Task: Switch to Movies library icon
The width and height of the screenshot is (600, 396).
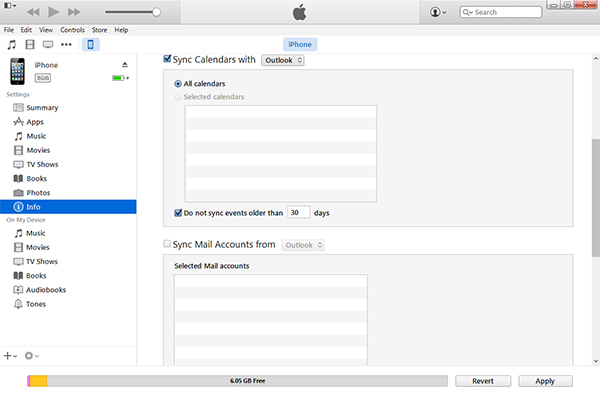Action: pyautogui.click(x=30, y=45)
